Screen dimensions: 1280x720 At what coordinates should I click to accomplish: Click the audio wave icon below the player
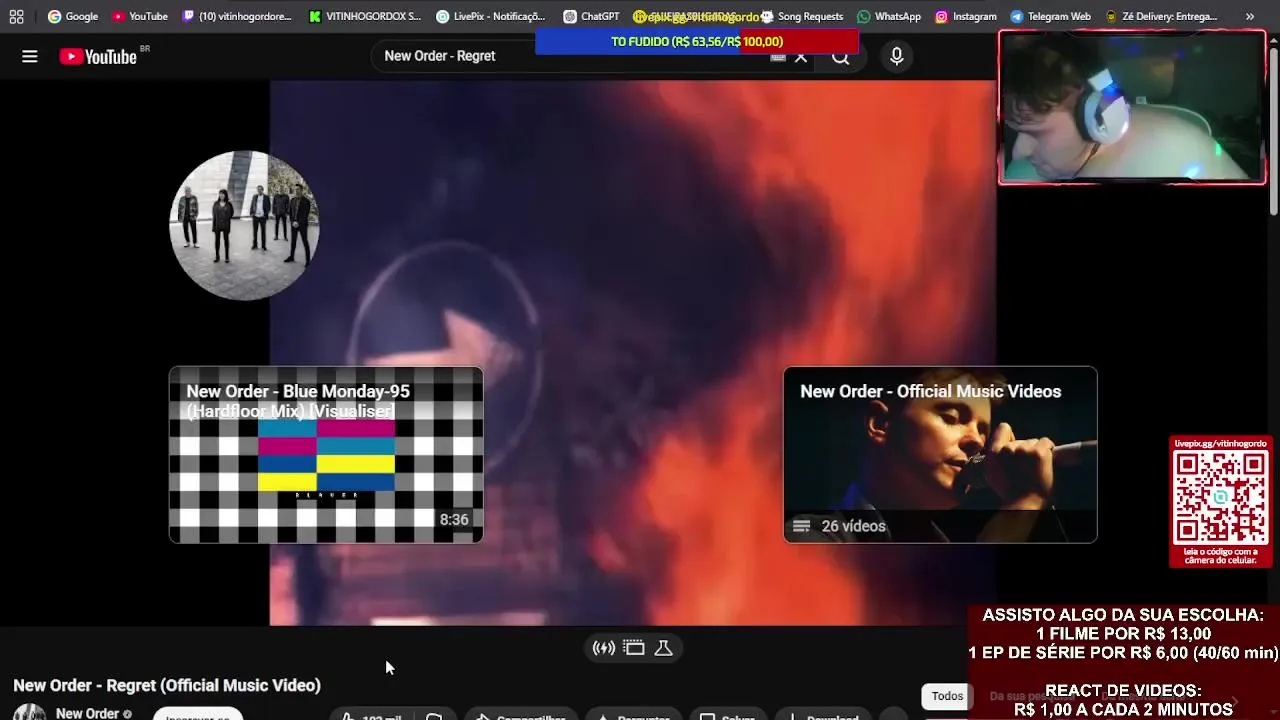pos(604,648)
